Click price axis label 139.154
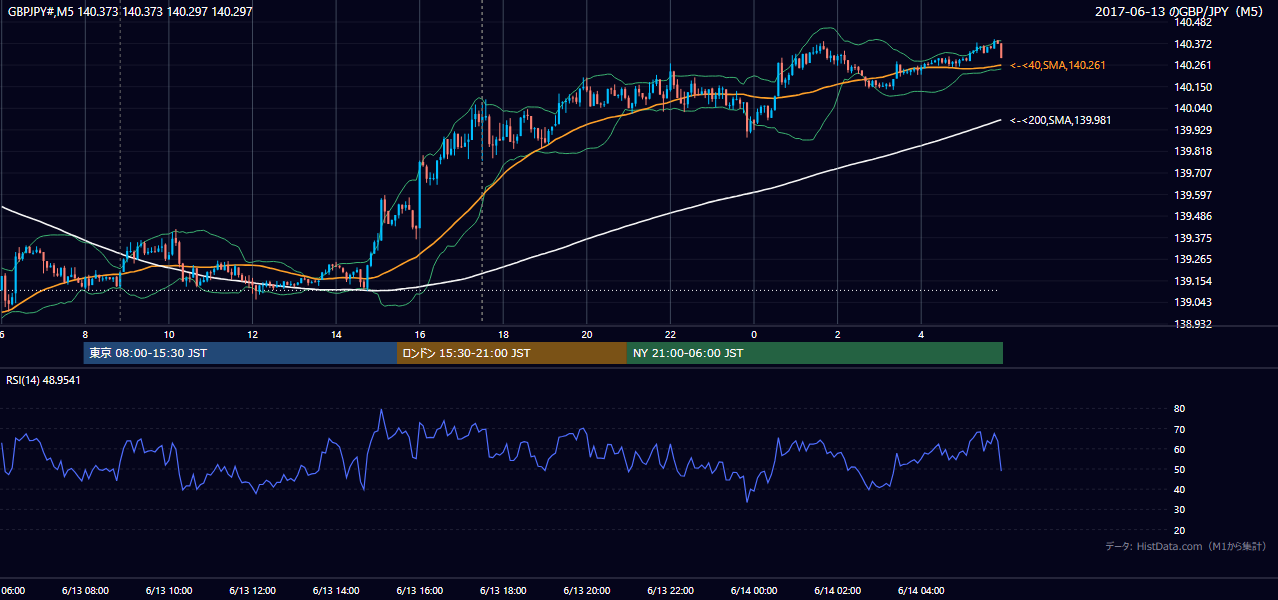The image size is (1278, 600). 1195,281
